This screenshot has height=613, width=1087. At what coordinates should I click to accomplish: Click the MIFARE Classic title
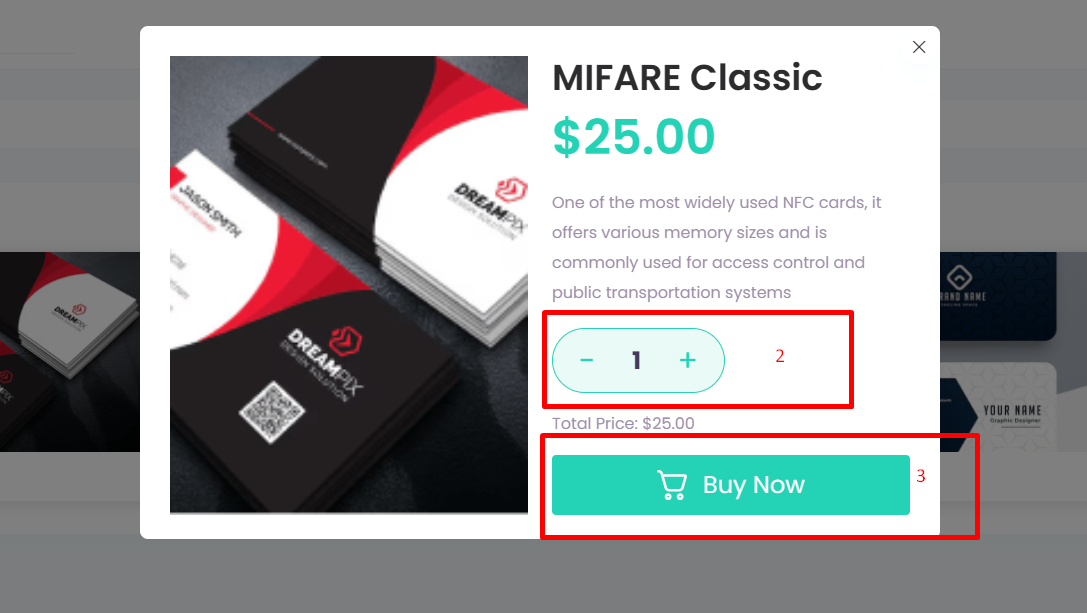point(687,77)
